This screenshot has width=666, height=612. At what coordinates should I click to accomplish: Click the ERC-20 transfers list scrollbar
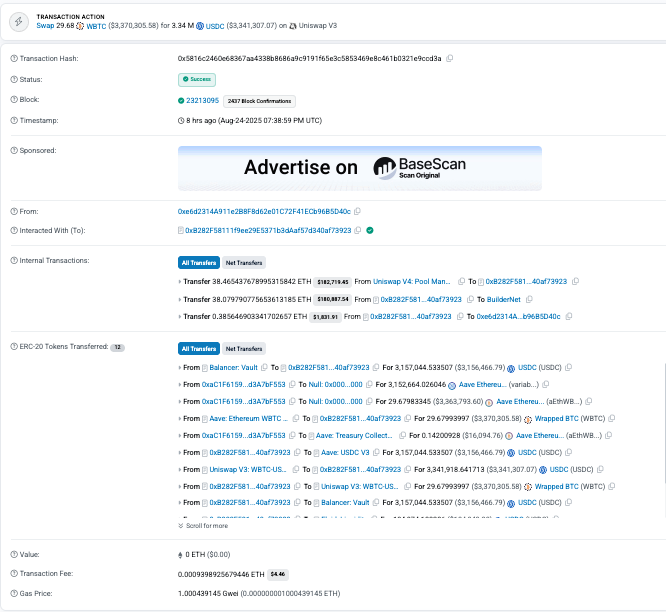coord(664,423)
